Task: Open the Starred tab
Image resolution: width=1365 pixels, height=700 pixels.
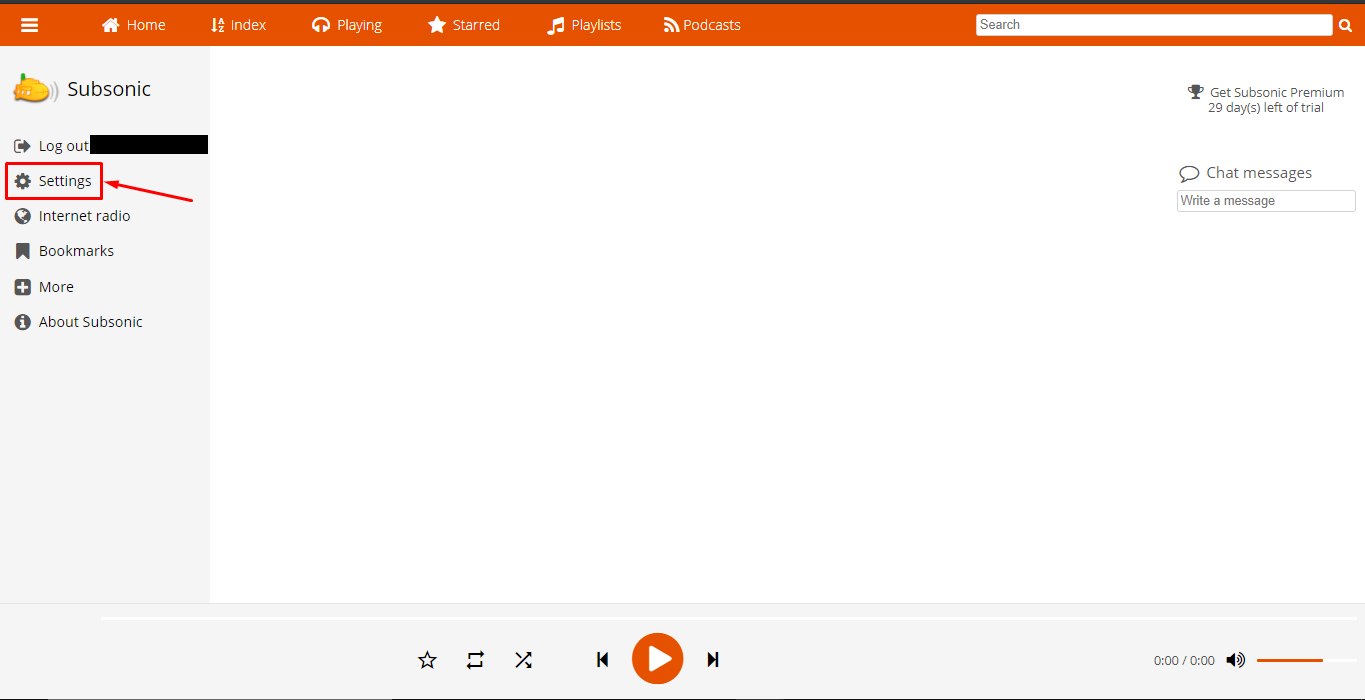Action: 464,25
